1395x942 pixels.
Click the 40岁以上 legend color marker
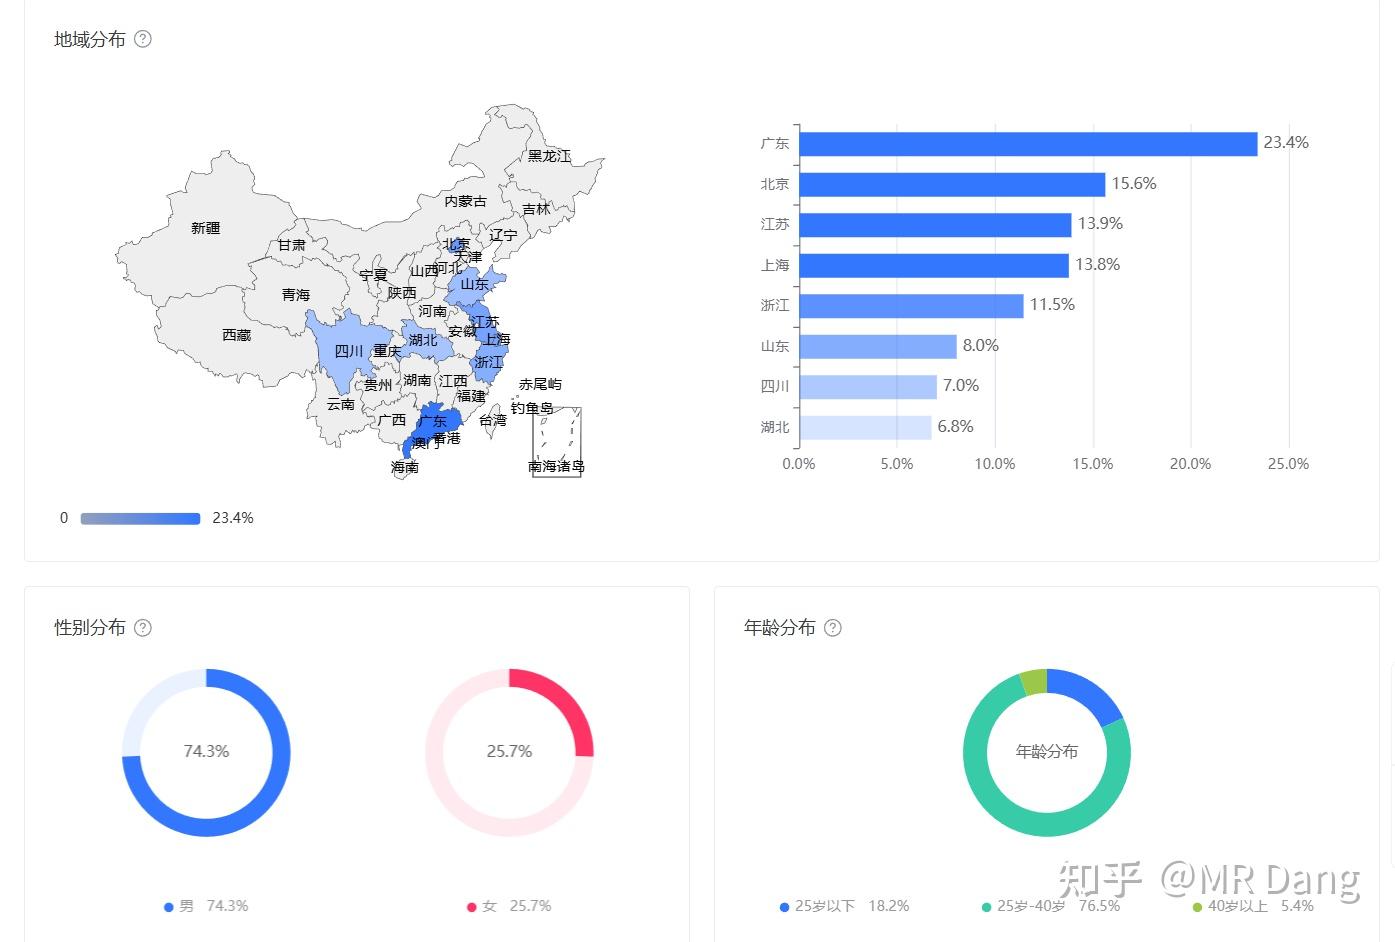pyautogui.click(x=1197, y=906)
